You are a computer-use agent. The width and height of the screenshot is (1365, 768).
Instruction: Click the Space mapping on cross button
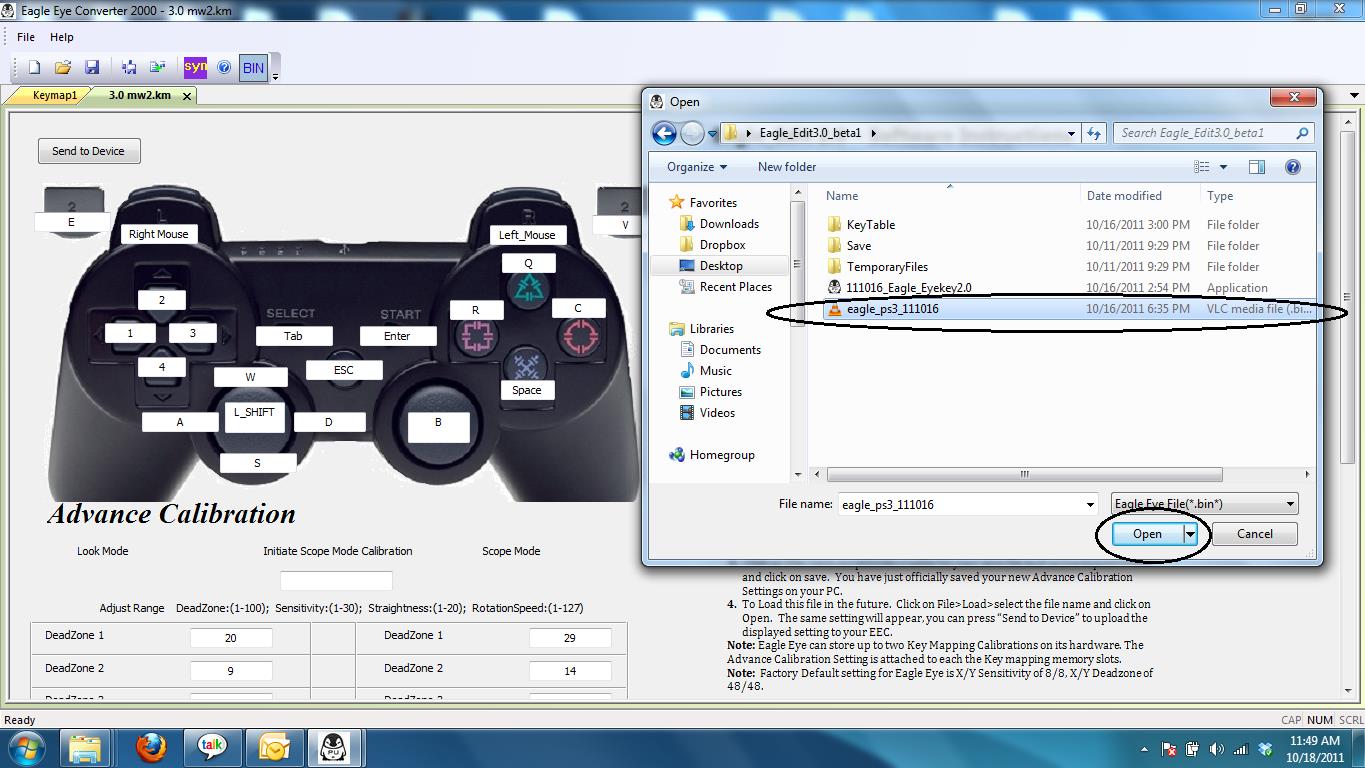point(527,391)
